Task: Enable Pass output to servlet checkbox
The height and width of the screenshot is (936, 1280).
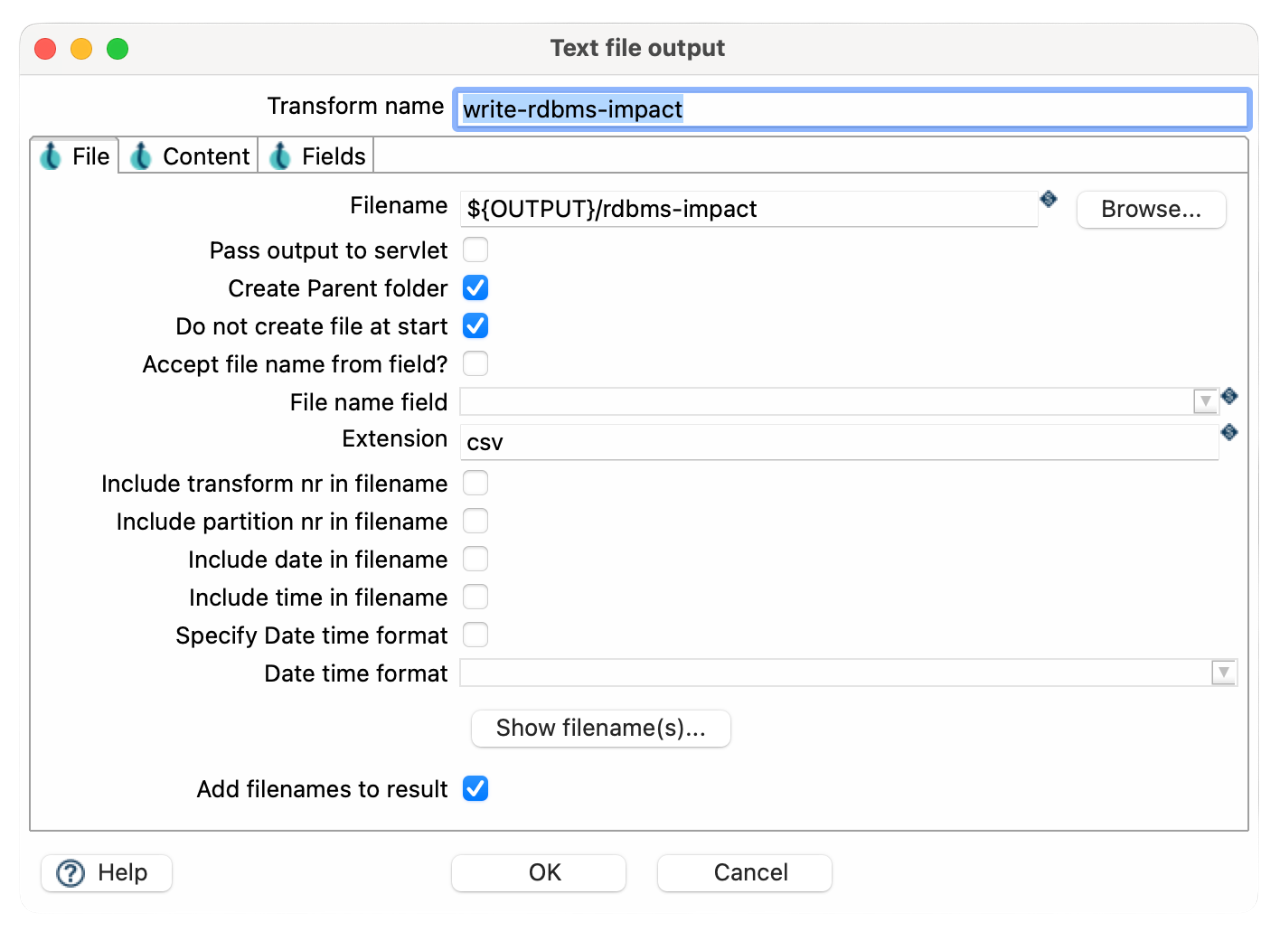Action: tap(475, 250)
